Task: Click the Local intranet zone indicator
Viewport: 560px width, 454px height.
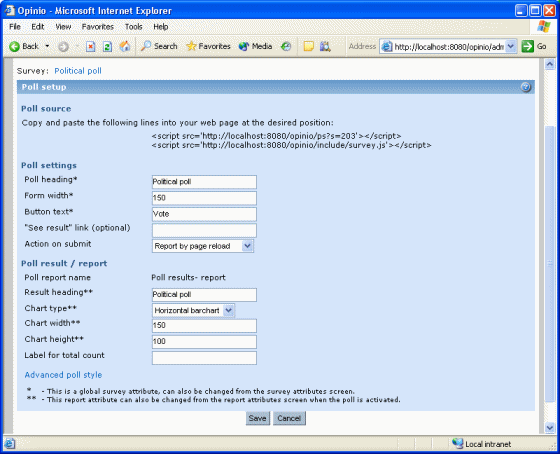Action: [482, 444]
